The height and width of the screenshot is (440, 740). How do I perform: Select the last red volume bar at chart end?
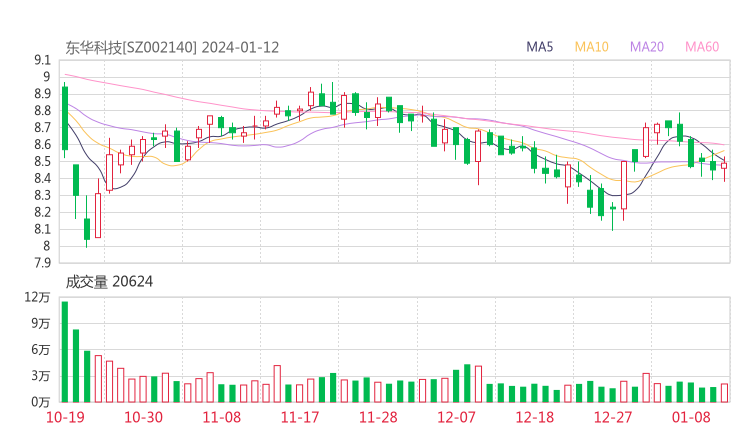(724, 393)
